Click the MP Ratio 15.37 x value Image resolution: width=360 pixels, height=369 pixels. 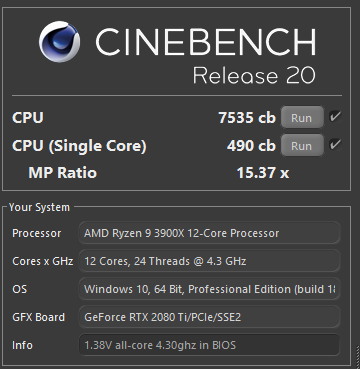click(x=263, y=173)
